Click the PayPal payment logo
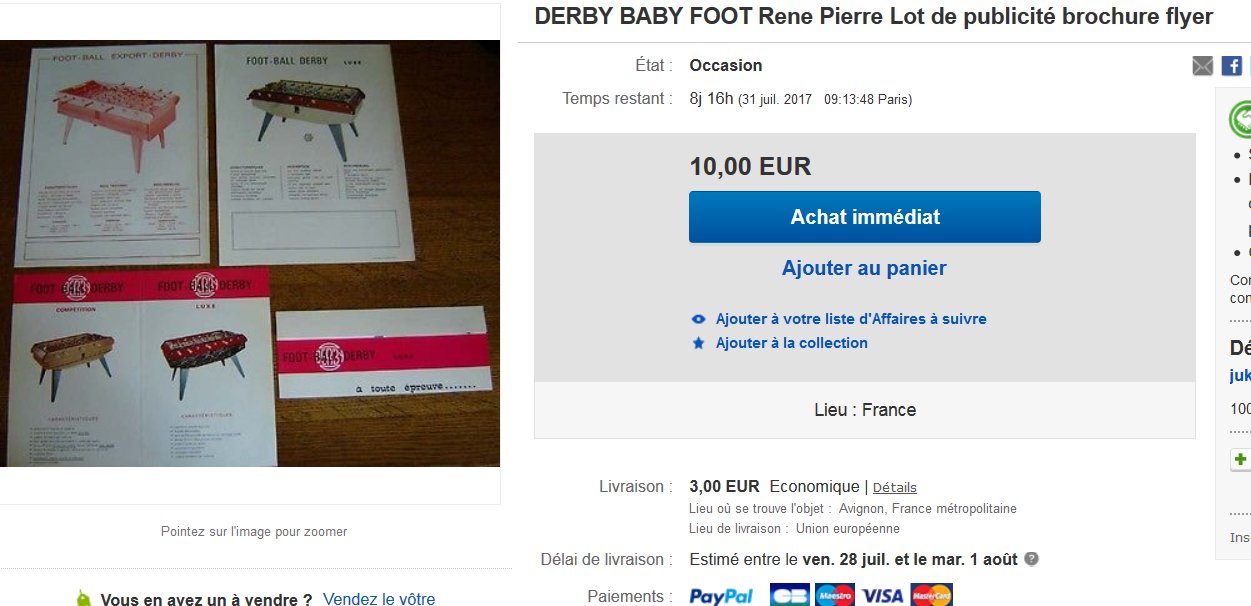Viewport: 1251px width, 606px height. 721,596
